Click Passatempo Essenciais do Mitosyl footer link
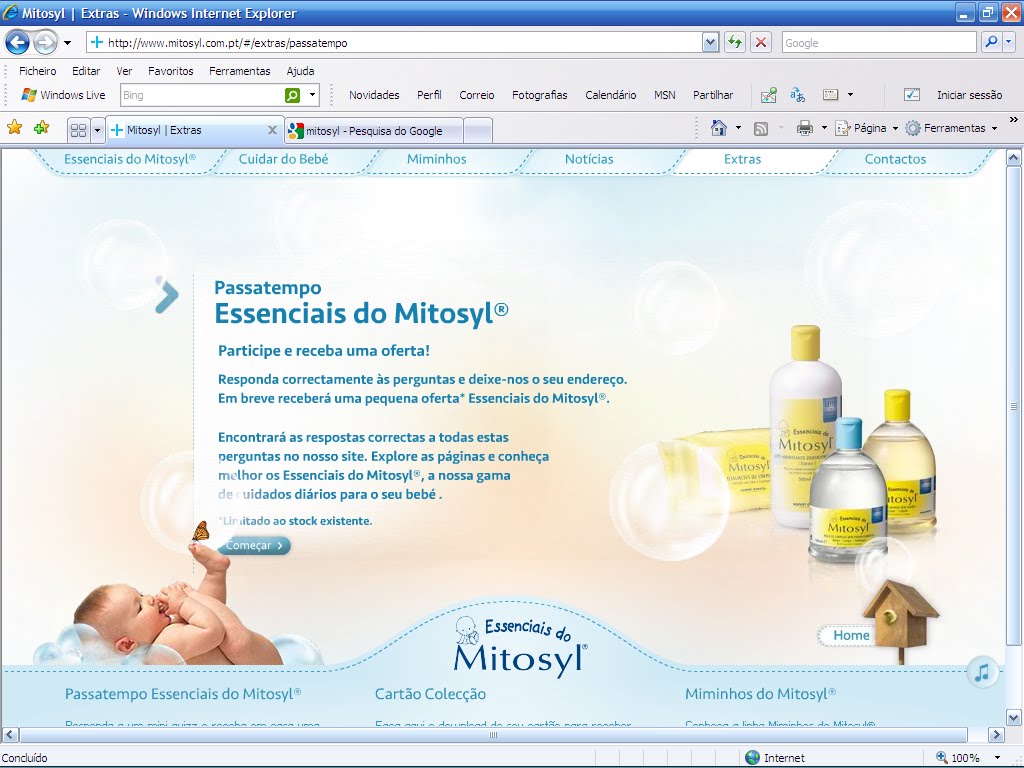The image size is (1024, 768). point(183,694)
